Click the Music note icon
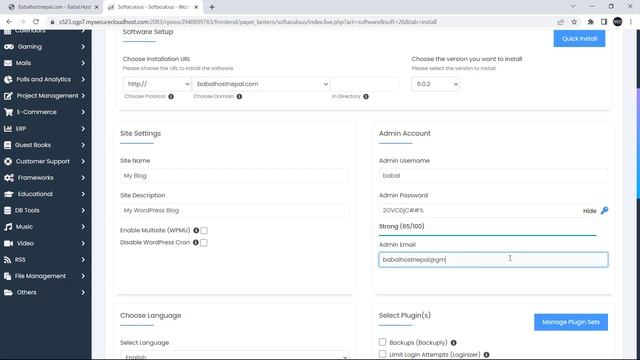The image size is (640, 360). click(8, 227)
